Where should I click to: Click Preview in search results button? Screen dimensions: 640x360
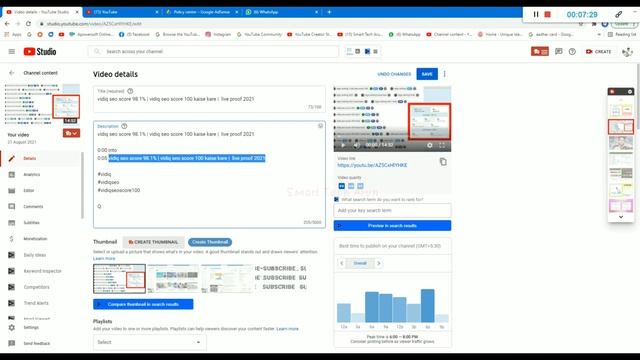coord(392,225)
